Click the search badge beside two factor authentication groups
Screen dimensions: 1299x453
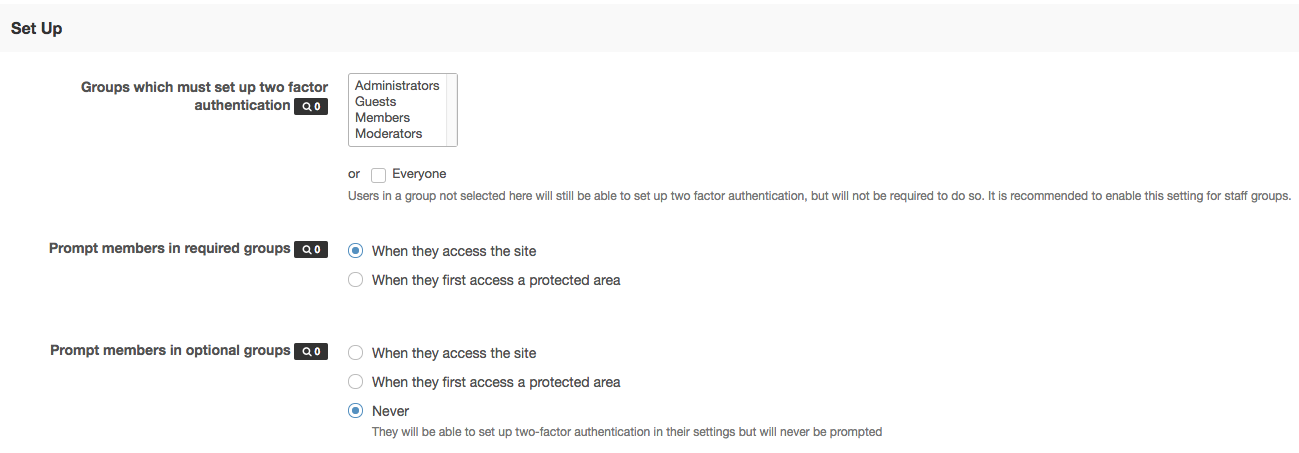tap(310, 106)
